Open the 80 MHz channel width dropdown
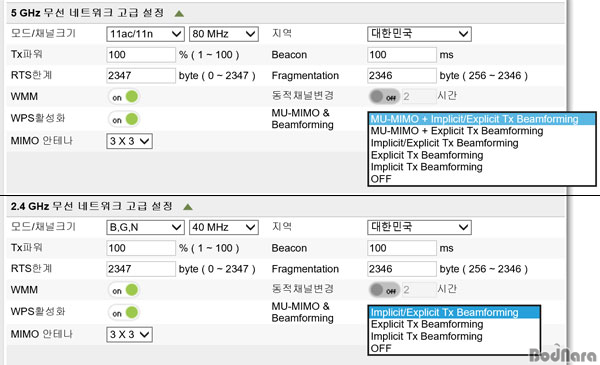Screen dimensions: 600x365 tap(224, 34)
